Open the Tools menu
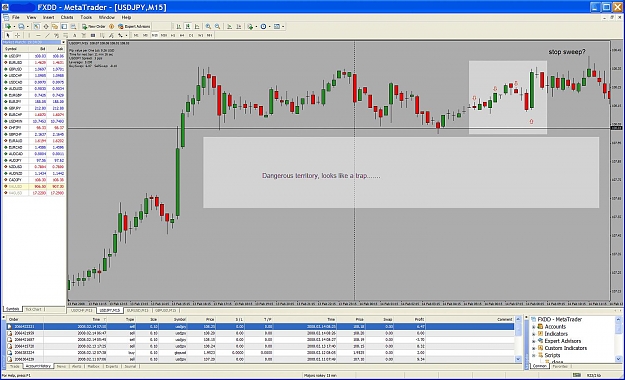The width and height of the screenshot is (625, 380). 86,18
